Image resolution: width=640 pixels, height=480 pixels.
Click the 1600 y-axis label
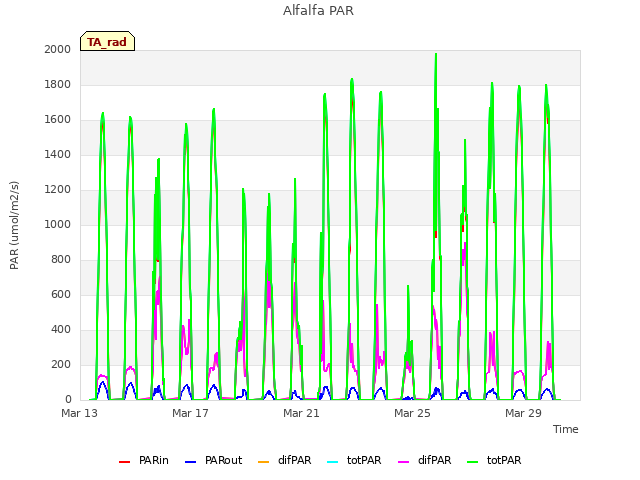coord(58,120)
